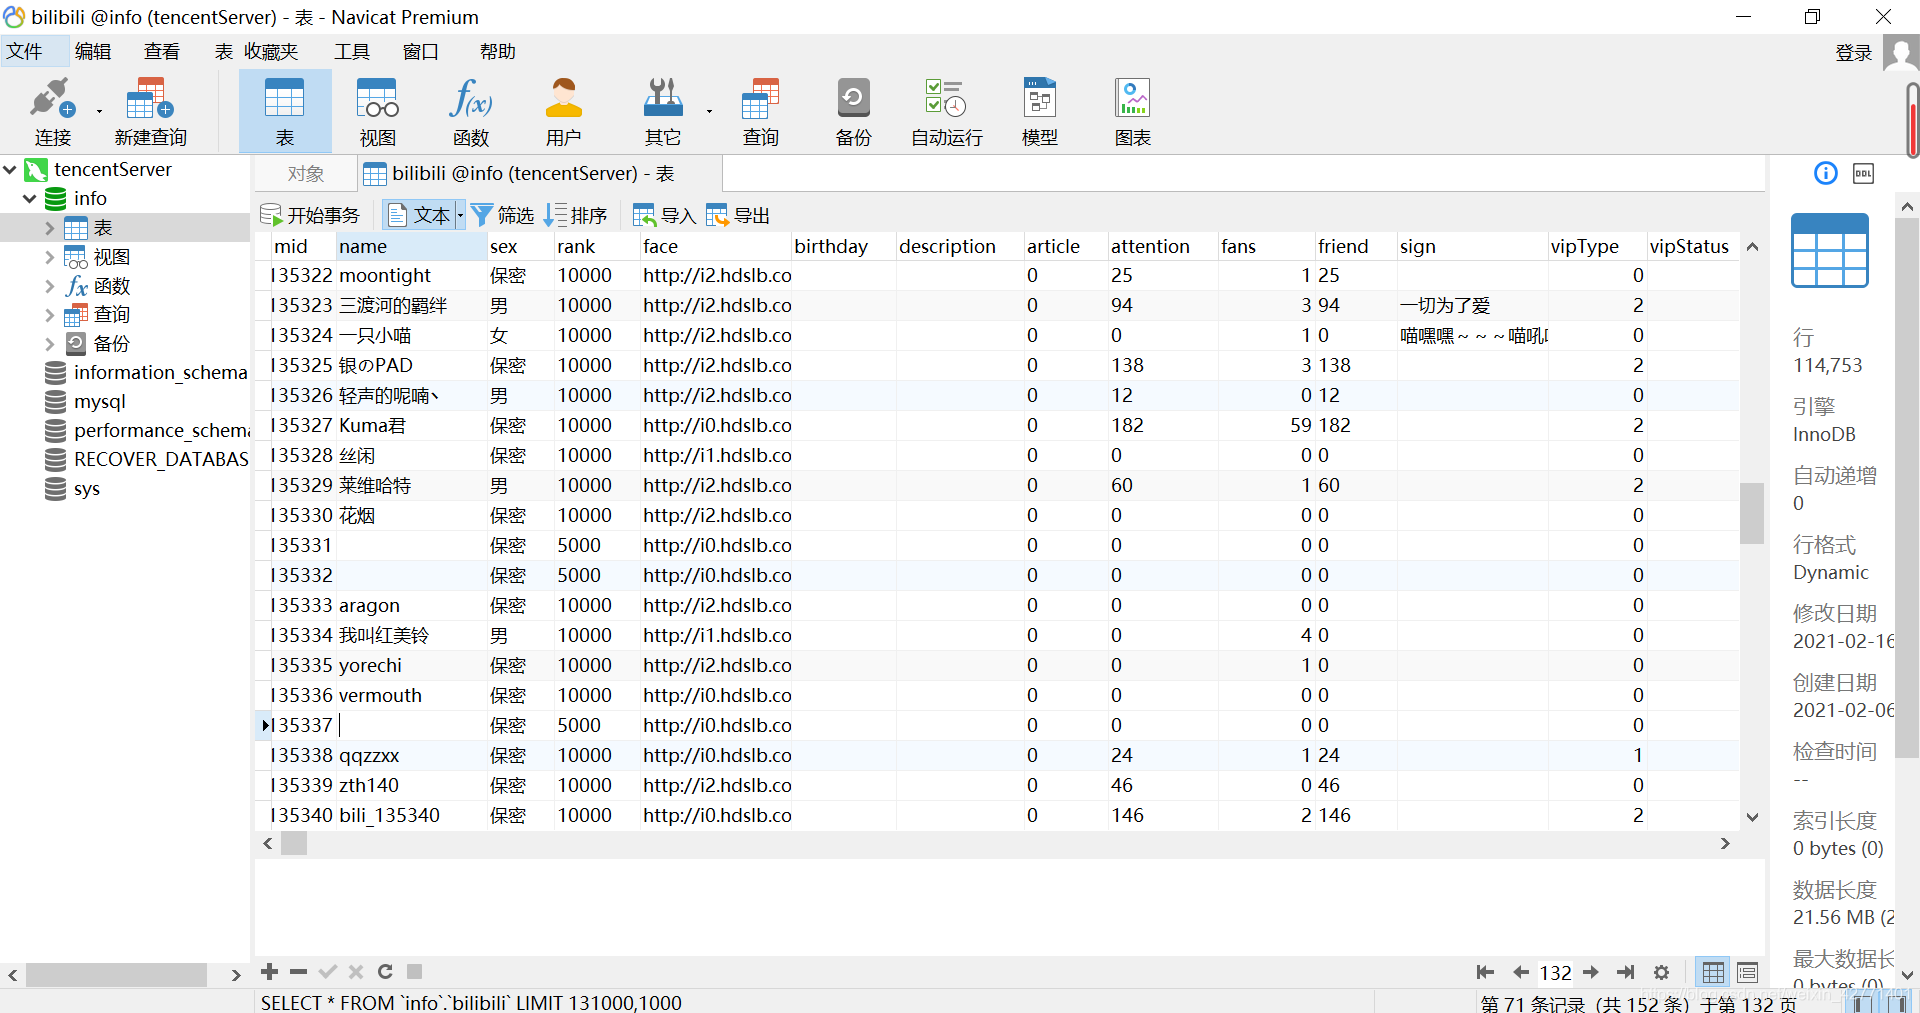Delete record with minus icon
The width and height of the screenshot is (1920, 1013).
tap(298, 971)
